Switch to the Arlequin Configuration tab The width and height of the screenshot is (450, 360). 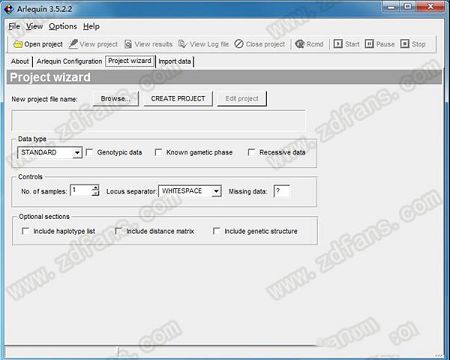pos(69,61)
